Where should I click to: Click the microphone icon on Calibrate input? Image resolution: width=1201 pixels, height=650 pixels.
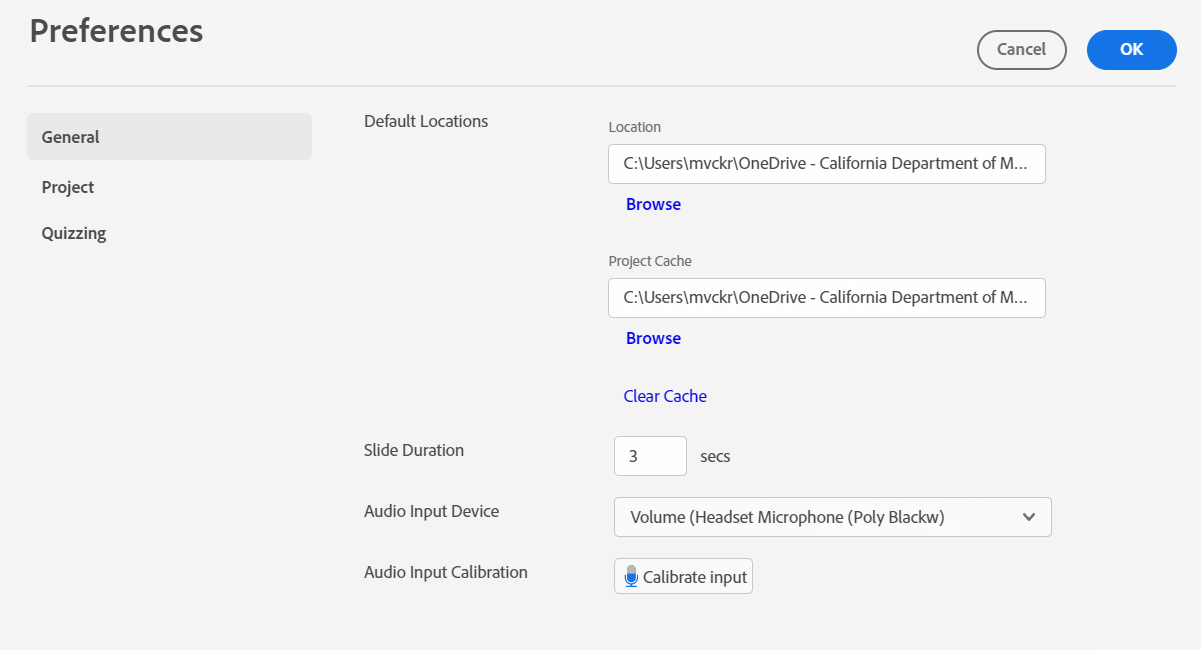pyautogui.click(x=631, y=577)
